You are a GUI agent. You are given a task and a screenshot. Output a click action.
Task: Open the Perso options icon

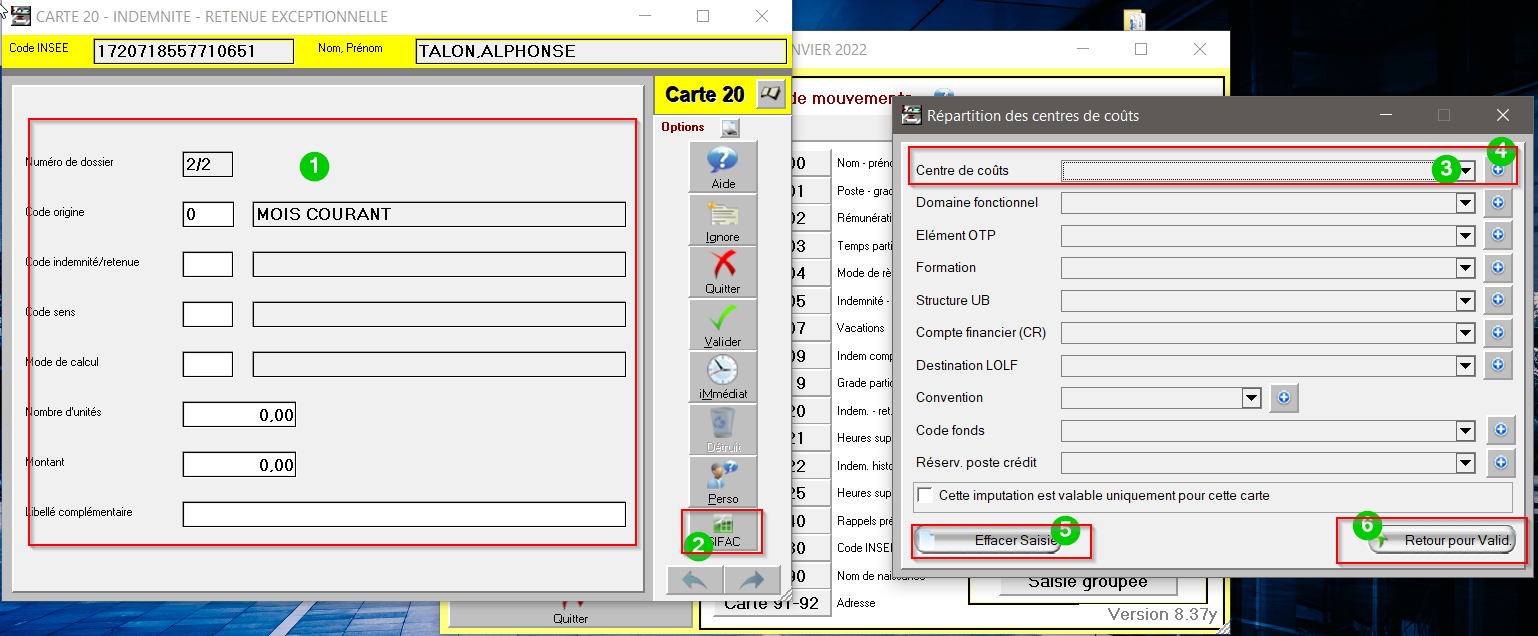tap(723, 481)
